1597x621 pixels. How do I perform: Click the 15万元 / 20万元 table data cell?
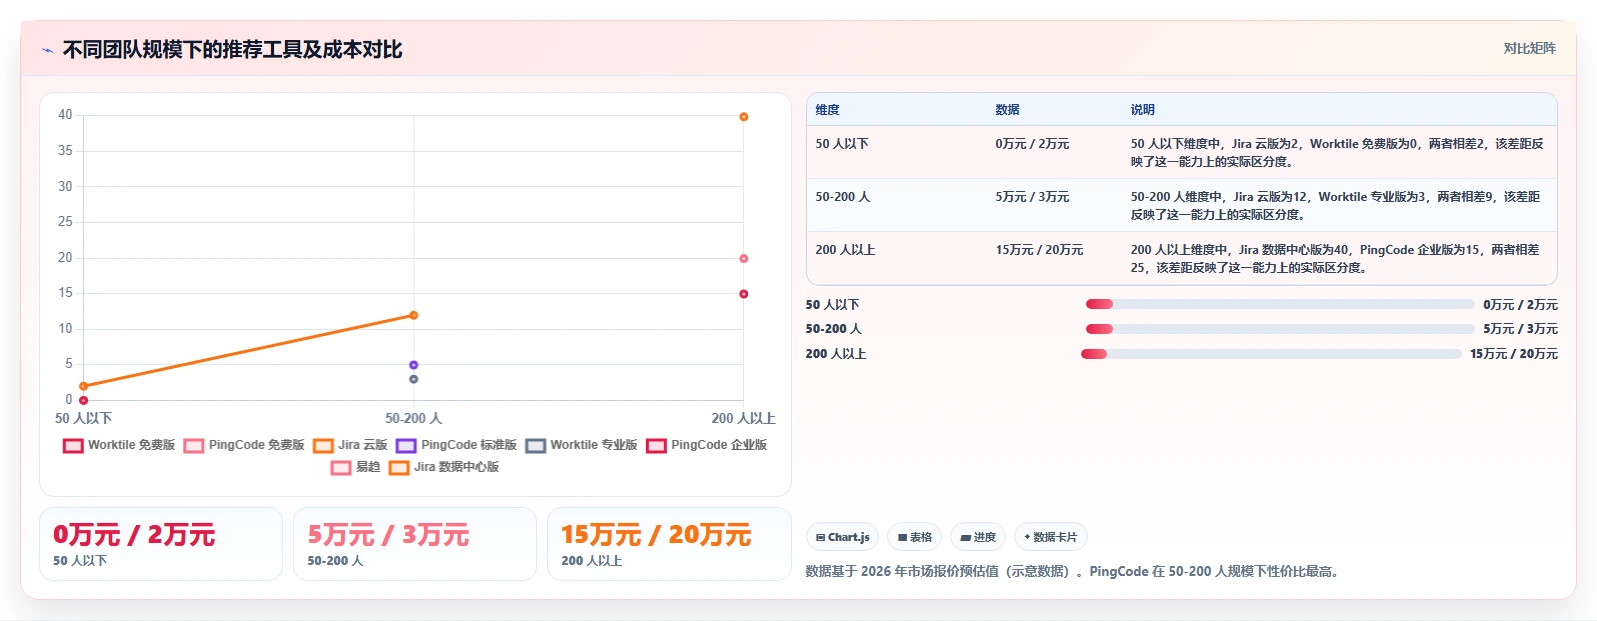(1039, 250)
